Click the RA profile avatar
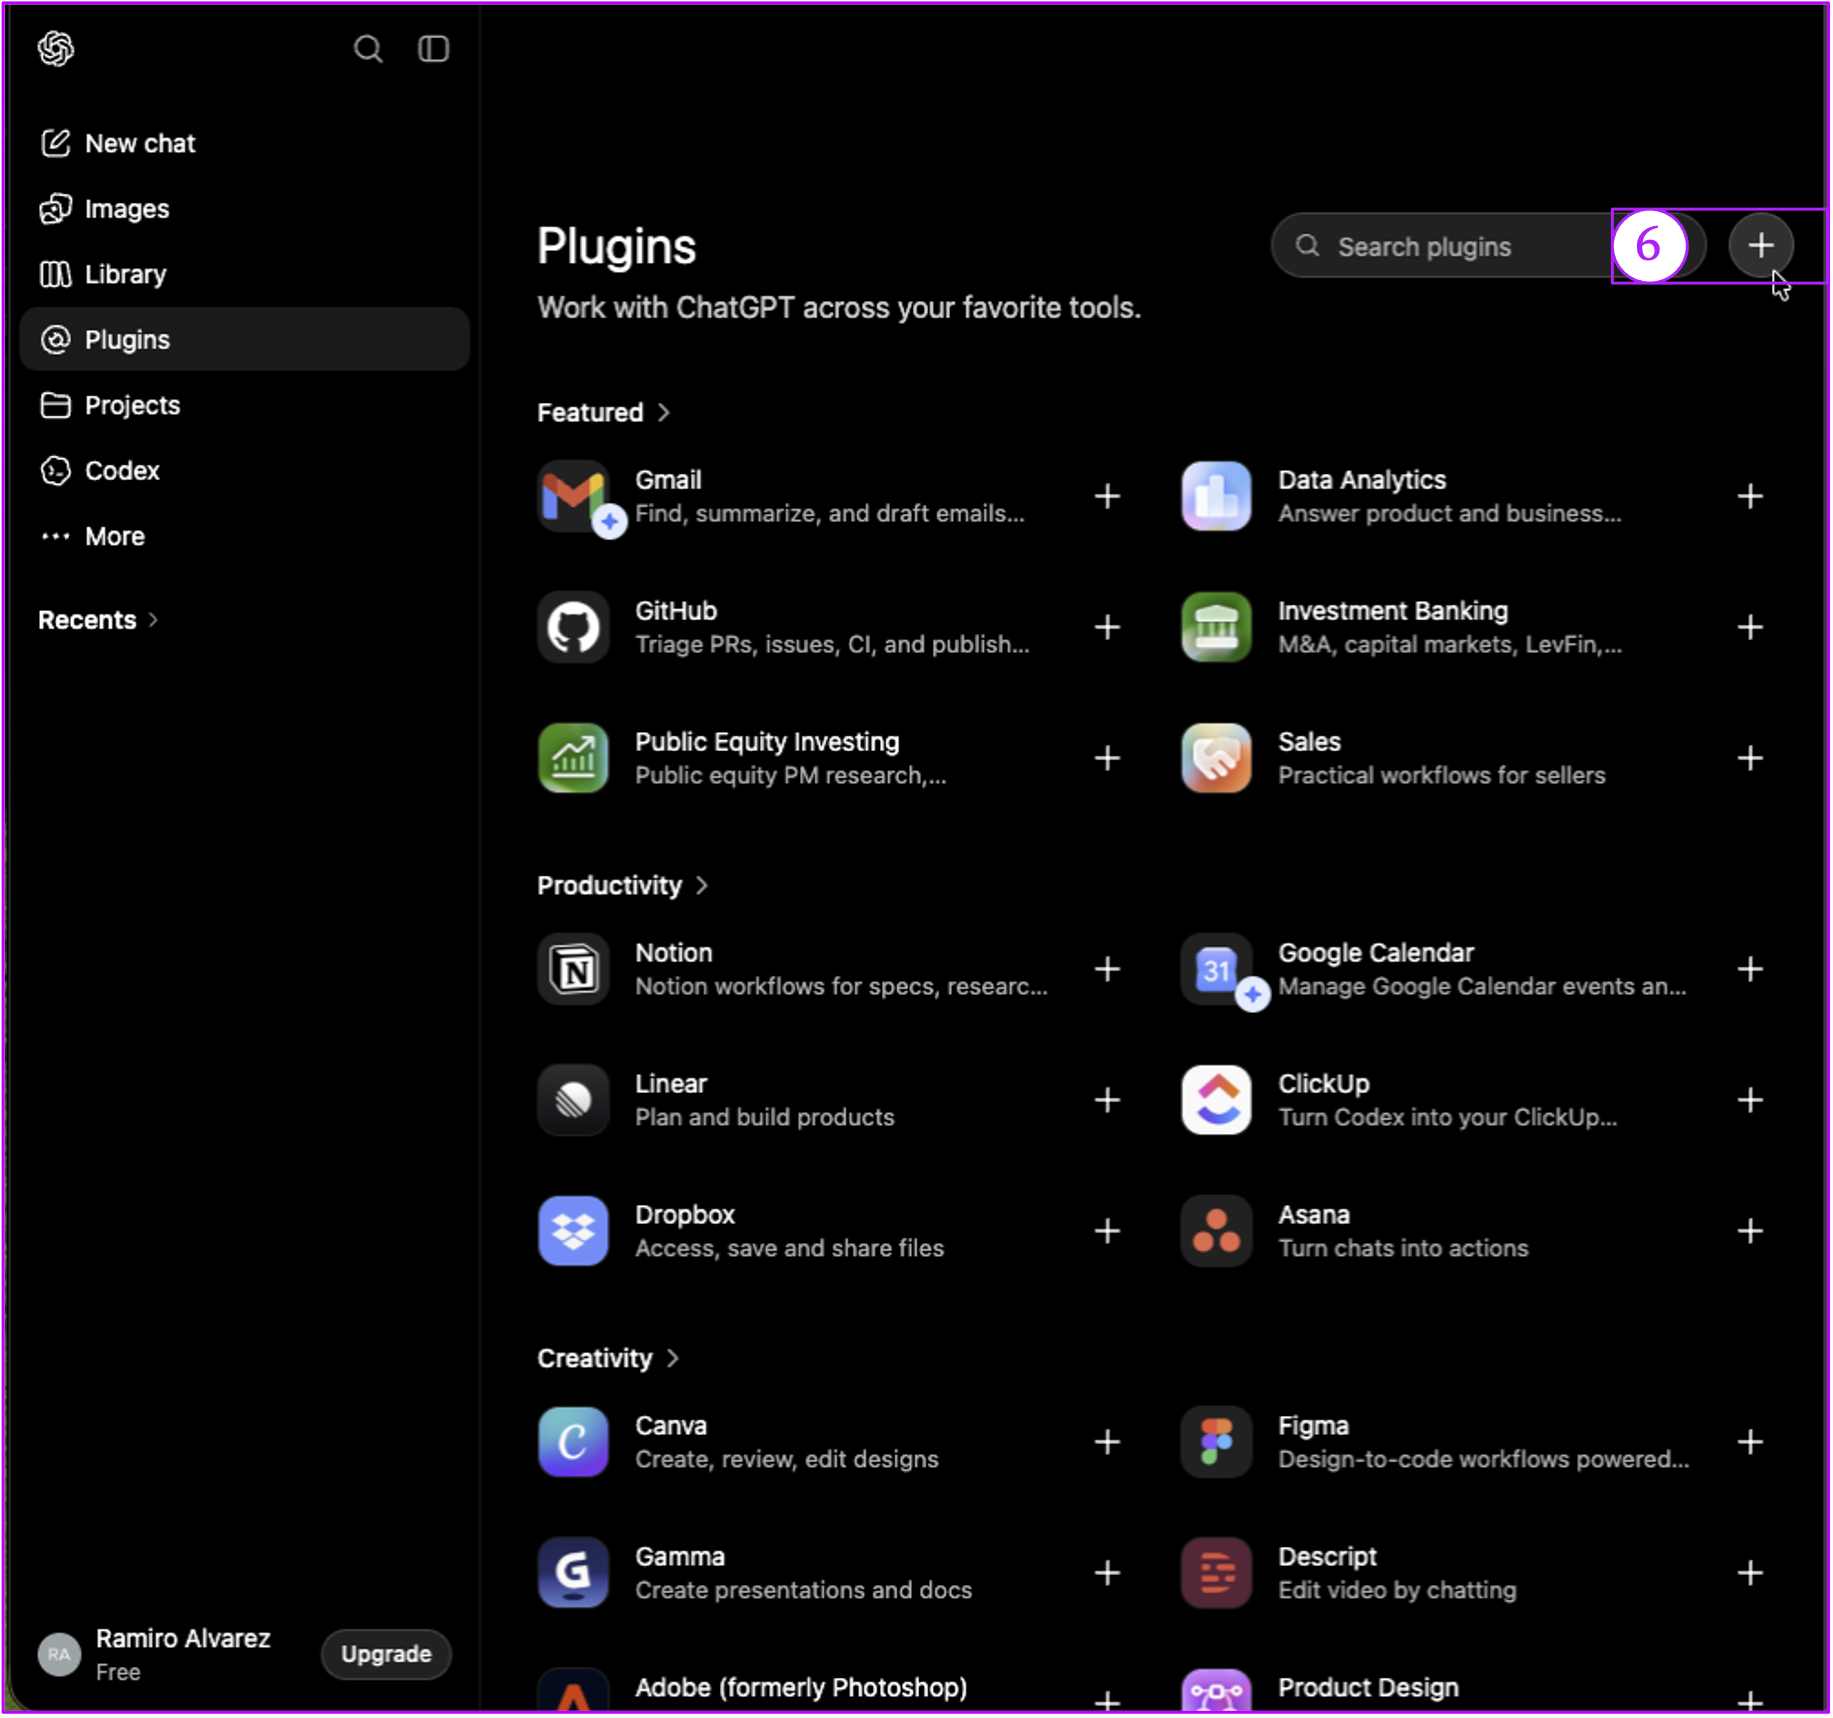 59,1654
